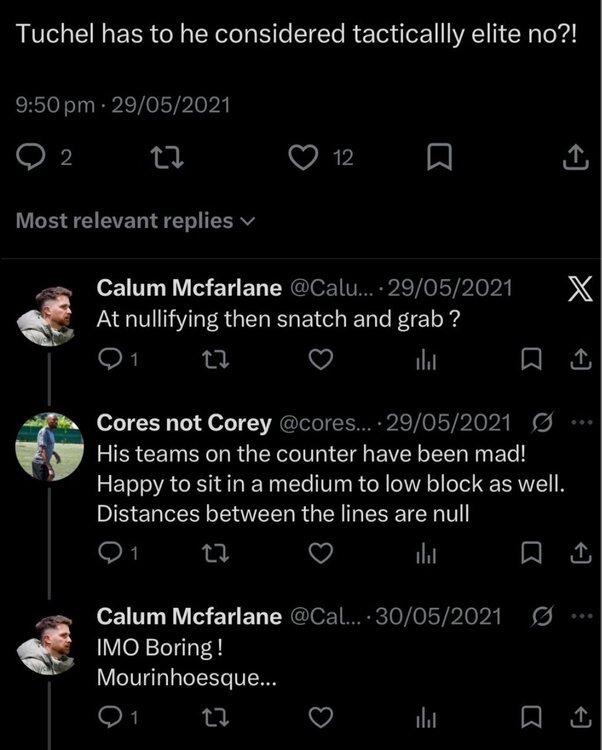Viewport: 602px width, 750px height.
Task: Like the 'At nullifying then snatch and grab' reply
Action: point(320,359)
